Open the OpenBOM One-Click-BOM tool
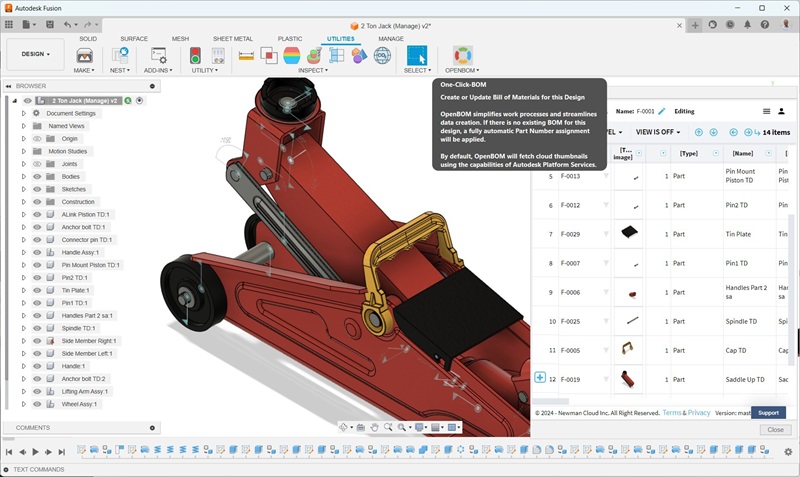Screen dimensions: 800x477 (x=462, y=55)
